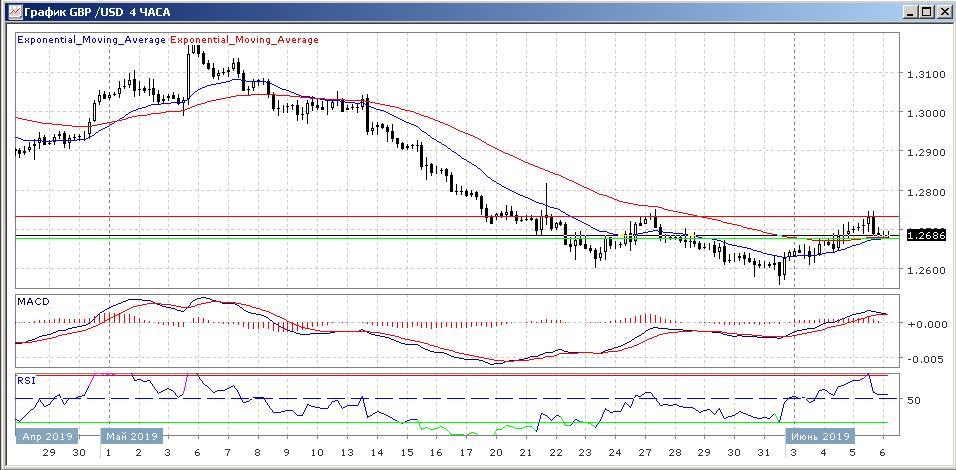Click the 1.2900 price axis label

pos(927,153)
